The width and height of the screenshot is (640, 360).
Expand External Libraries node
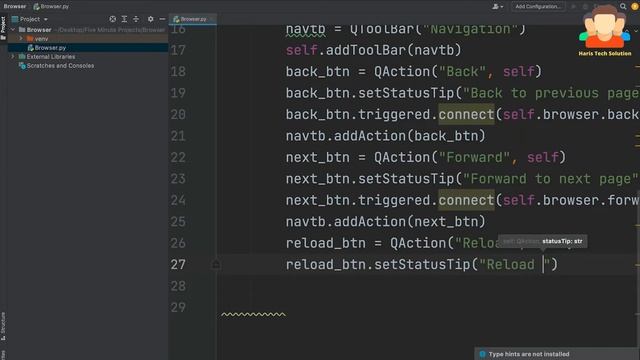[13, 57]
